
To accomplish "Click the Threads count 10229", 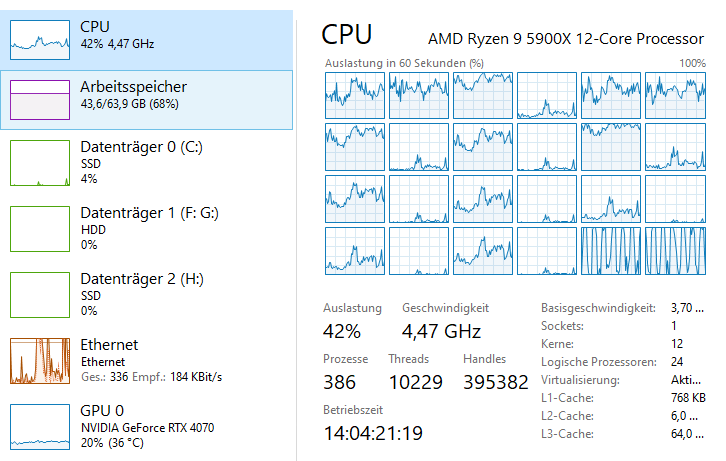I will [418, 382].
